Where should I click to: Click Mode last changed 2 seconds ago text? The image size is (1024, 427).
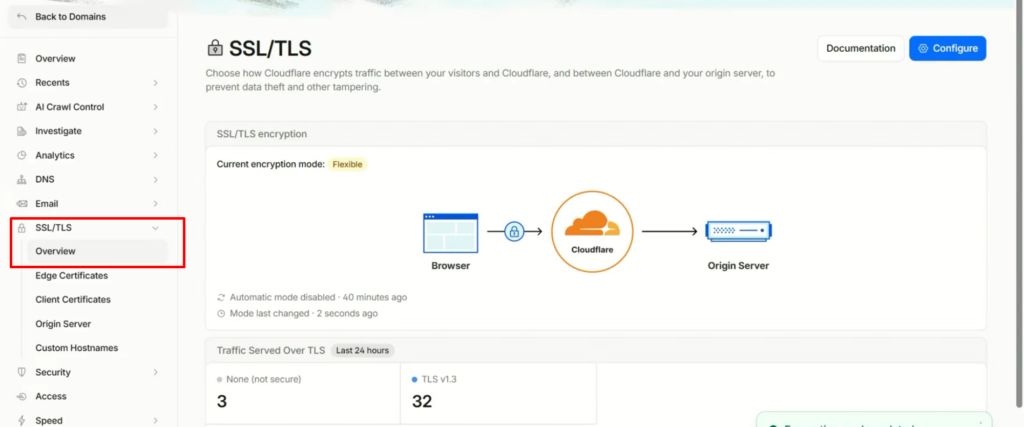click(304, 313)
